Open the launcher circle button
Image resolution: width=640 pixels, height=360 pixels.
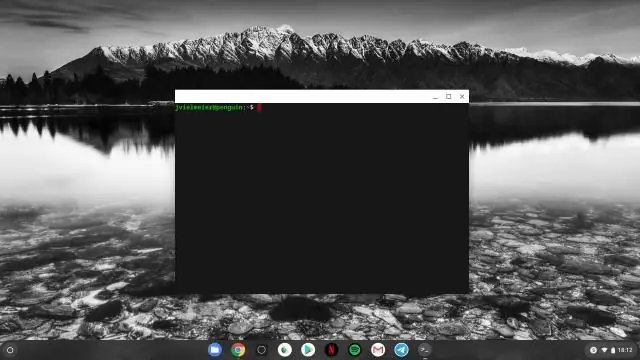tap(10, 350)
